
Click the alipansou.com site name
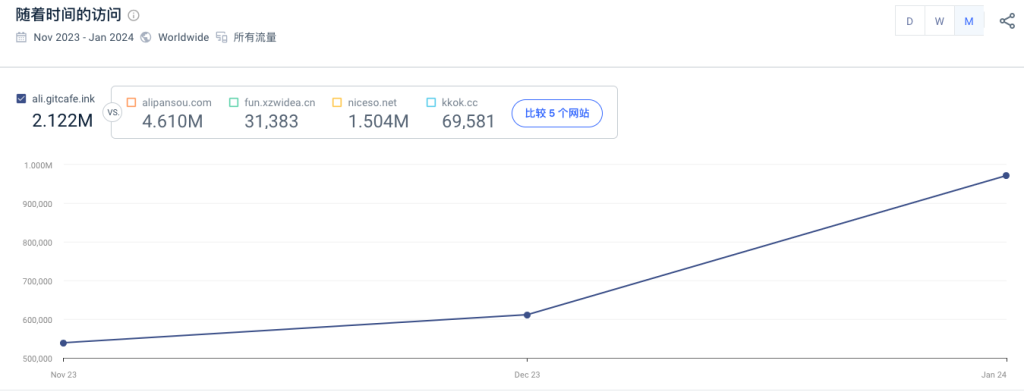pyautogui.click(x=177, y=103)
